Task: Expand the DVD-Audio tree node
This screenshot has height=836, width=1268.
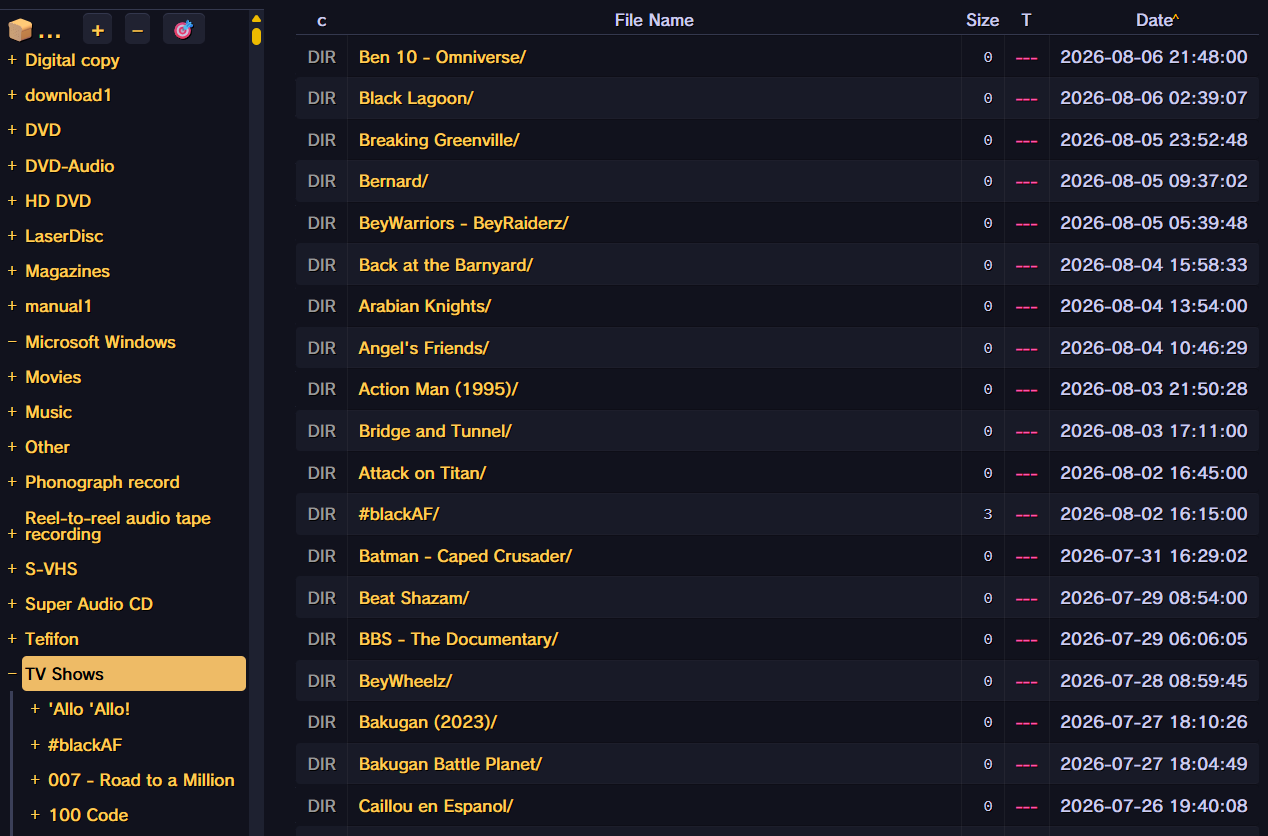Action: [x=12, y=166]
